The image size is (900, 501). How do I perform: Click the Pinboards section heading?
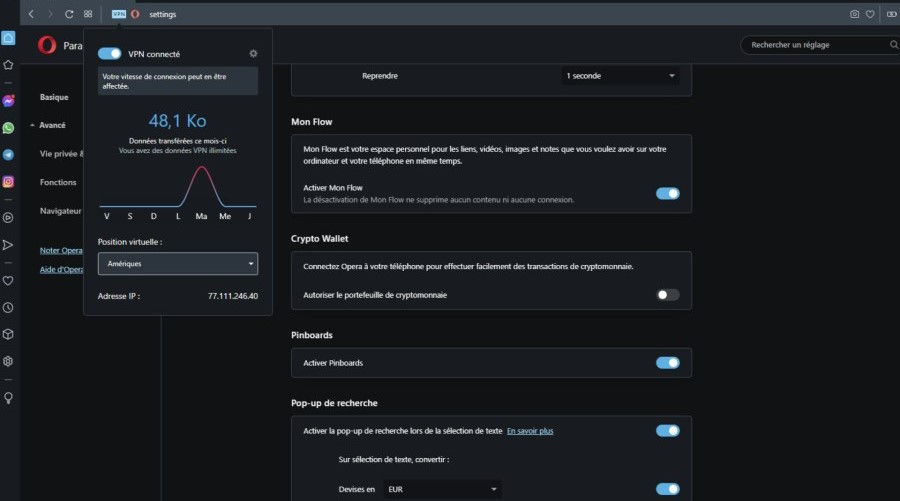[312, 335]
